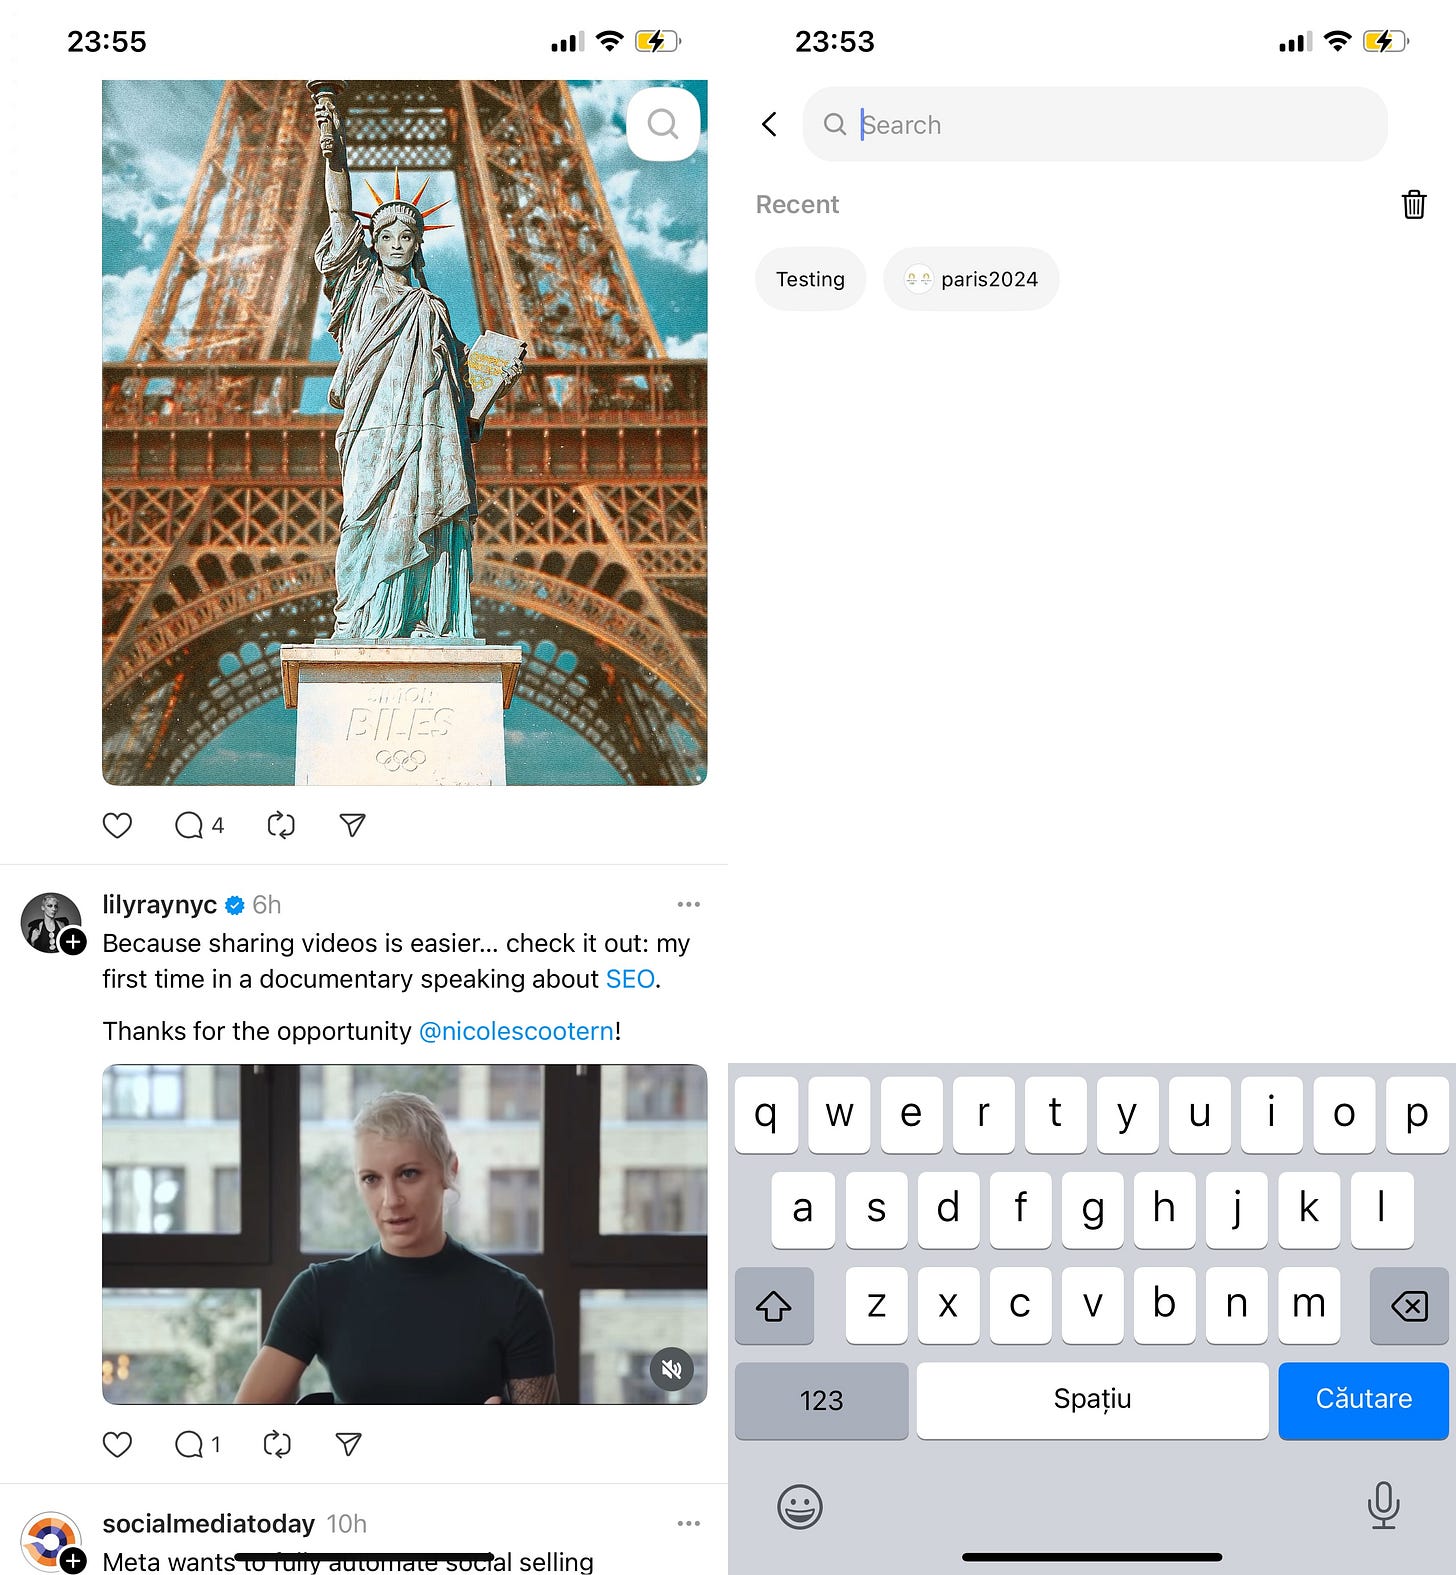
Task: Open the SEO tag link
Action: click(630, 979)
